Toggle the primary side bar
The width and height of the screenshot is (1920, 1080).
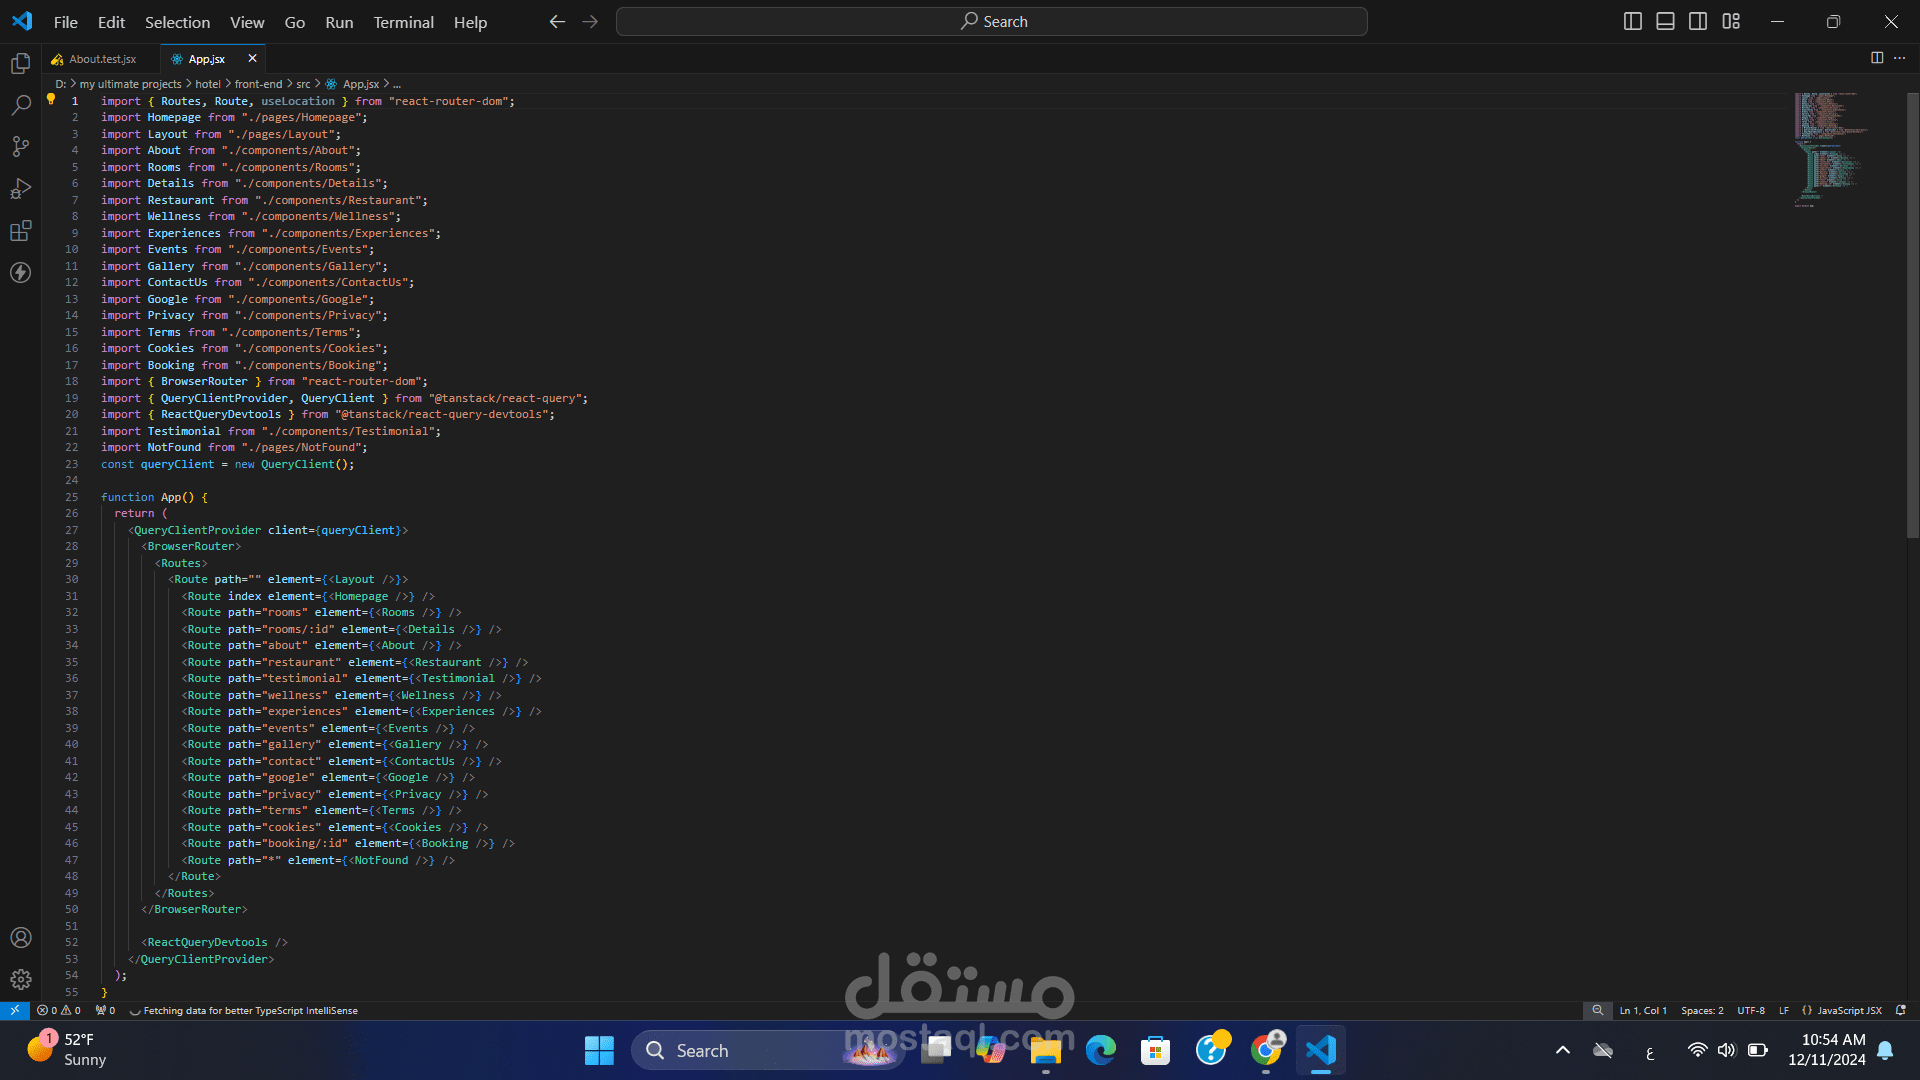pyautogui.click(x=1633, y=21)
